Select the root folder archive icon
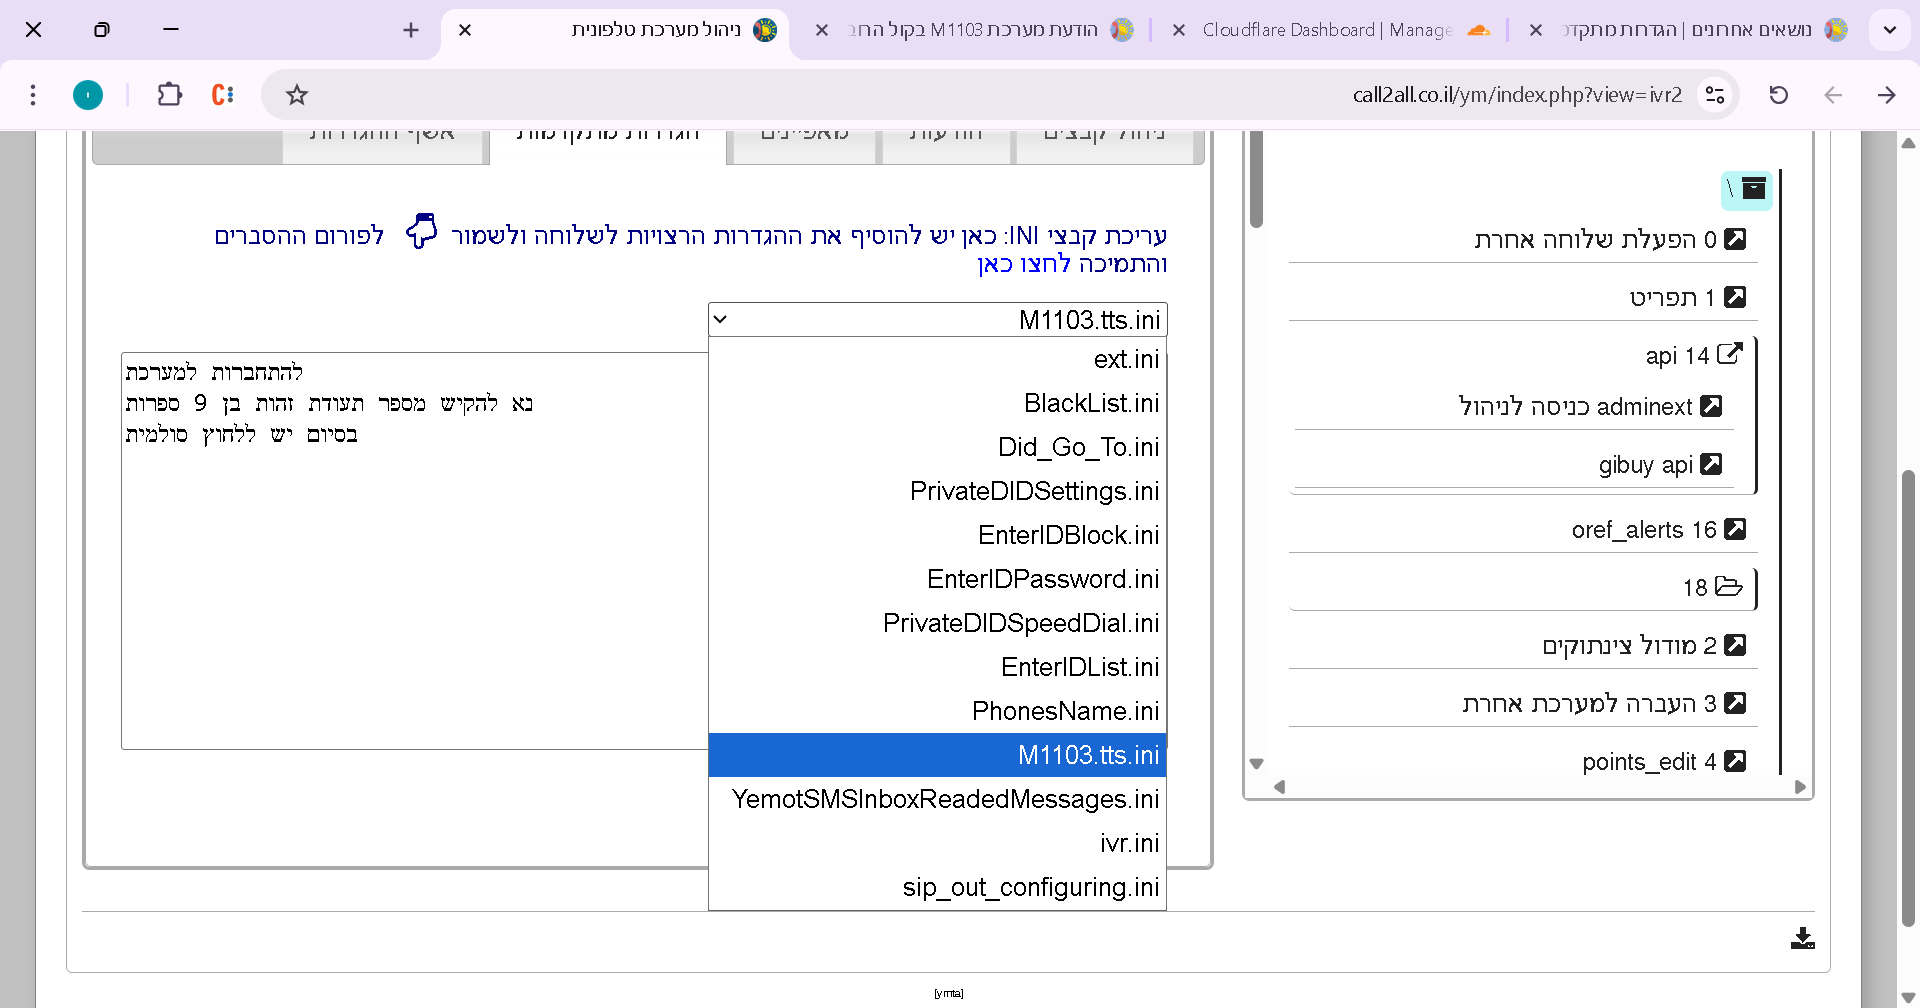The width and height of the screenshot is (1920, 1008). (1753, 189)
